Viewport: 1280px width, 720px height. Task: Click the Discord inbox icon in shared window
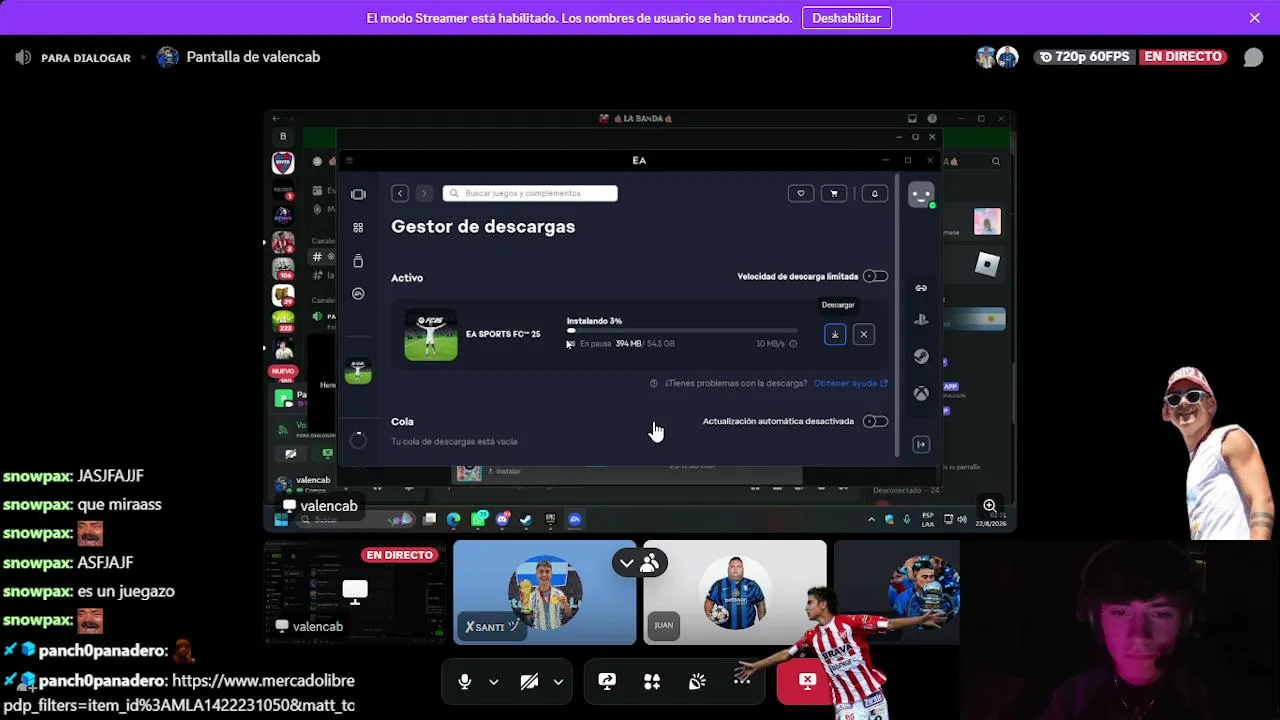point(912,118)
